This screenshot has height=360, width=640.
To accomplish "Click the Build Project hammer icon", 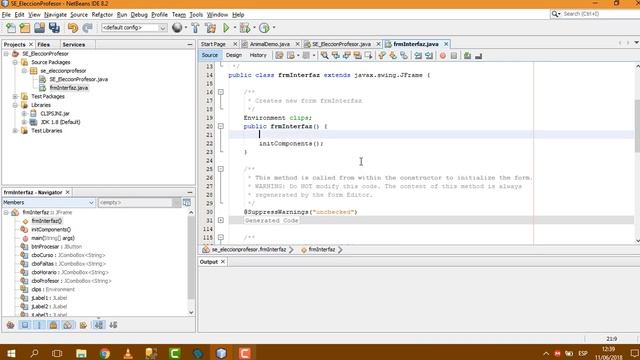I will pos(196,28).
